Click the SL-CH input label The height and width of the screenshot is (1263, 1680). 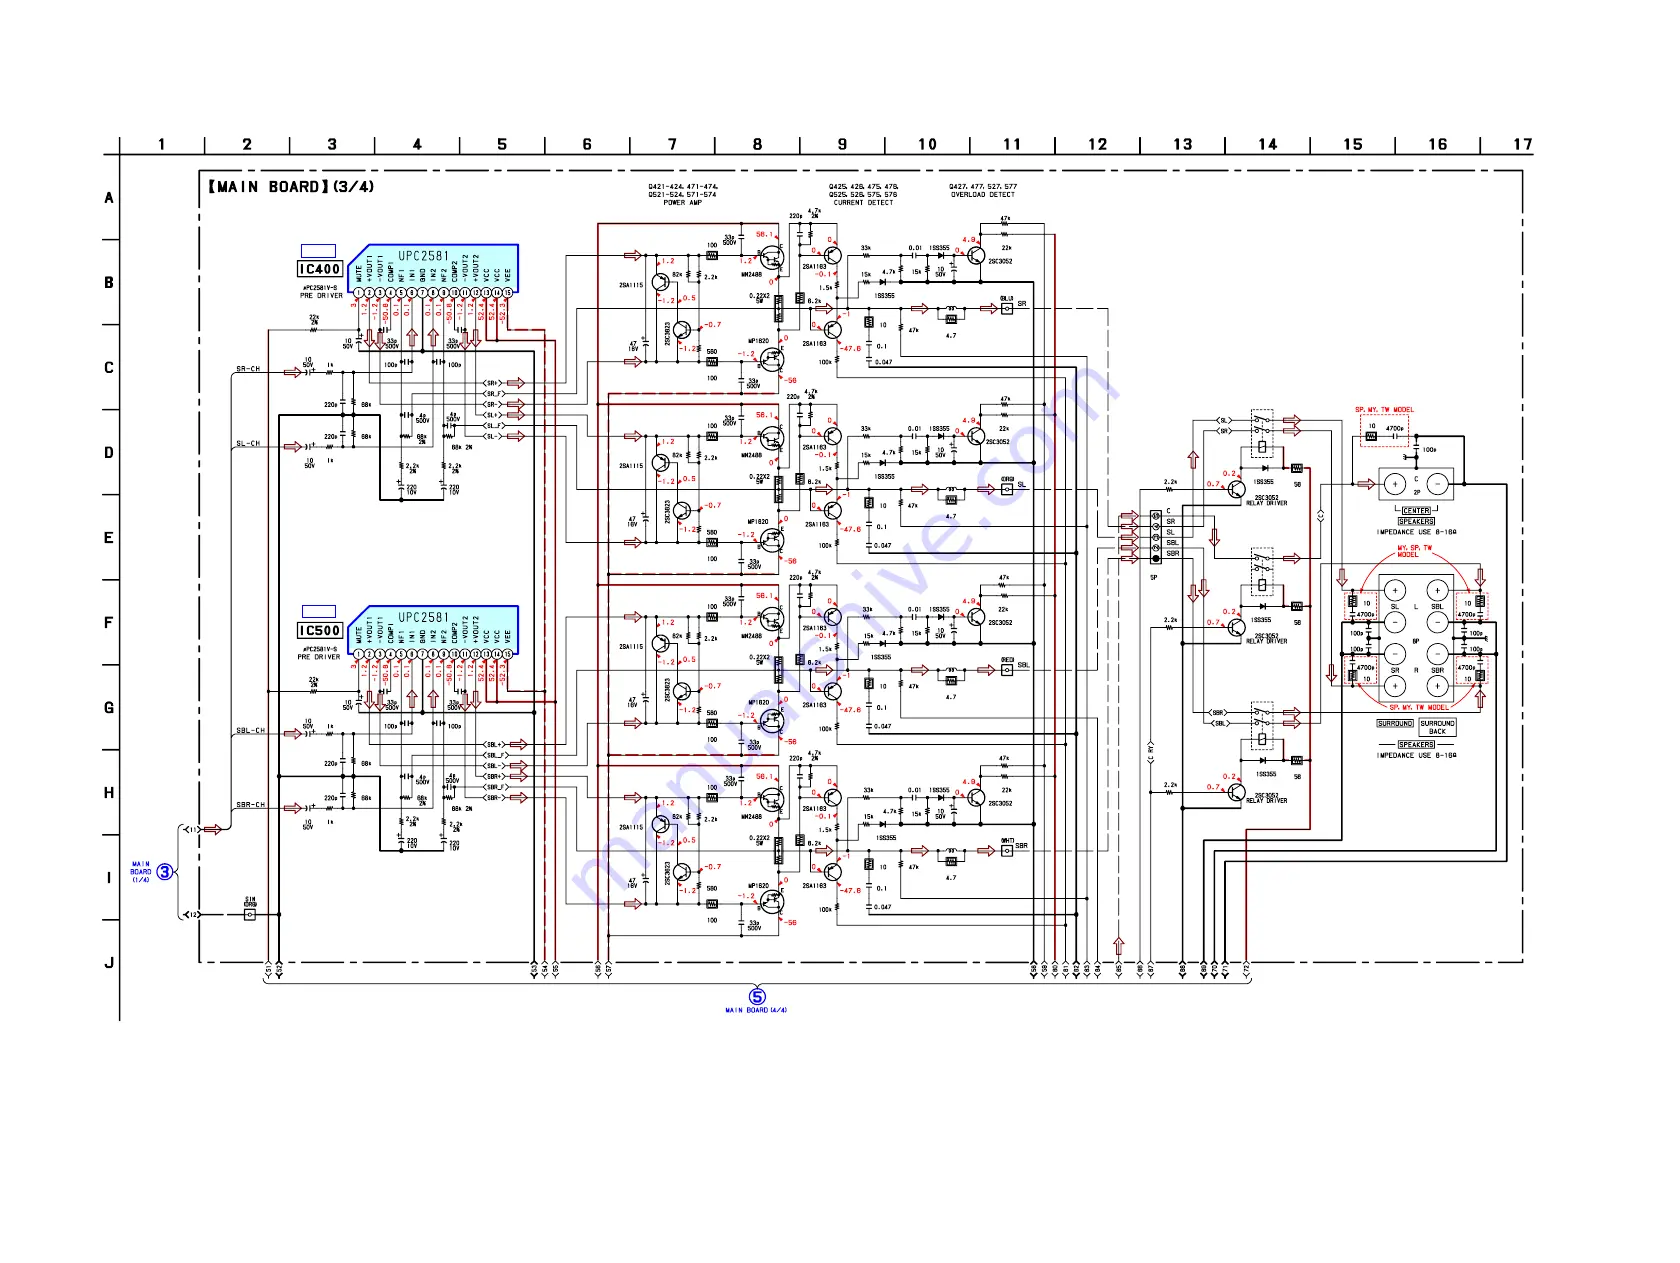[248, 443]
